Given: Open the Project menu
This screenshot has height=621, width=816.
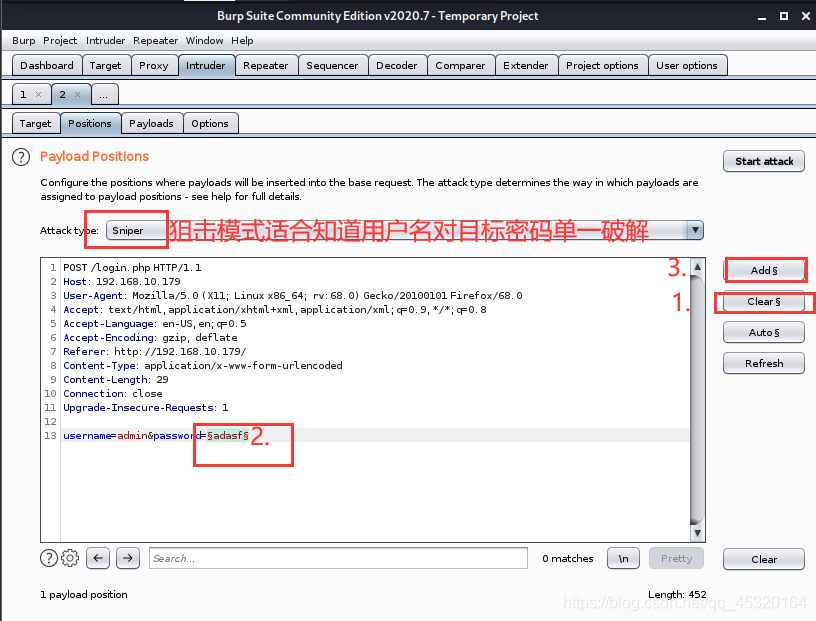Looking at the screenshot, I should click(x=60, y=41).
